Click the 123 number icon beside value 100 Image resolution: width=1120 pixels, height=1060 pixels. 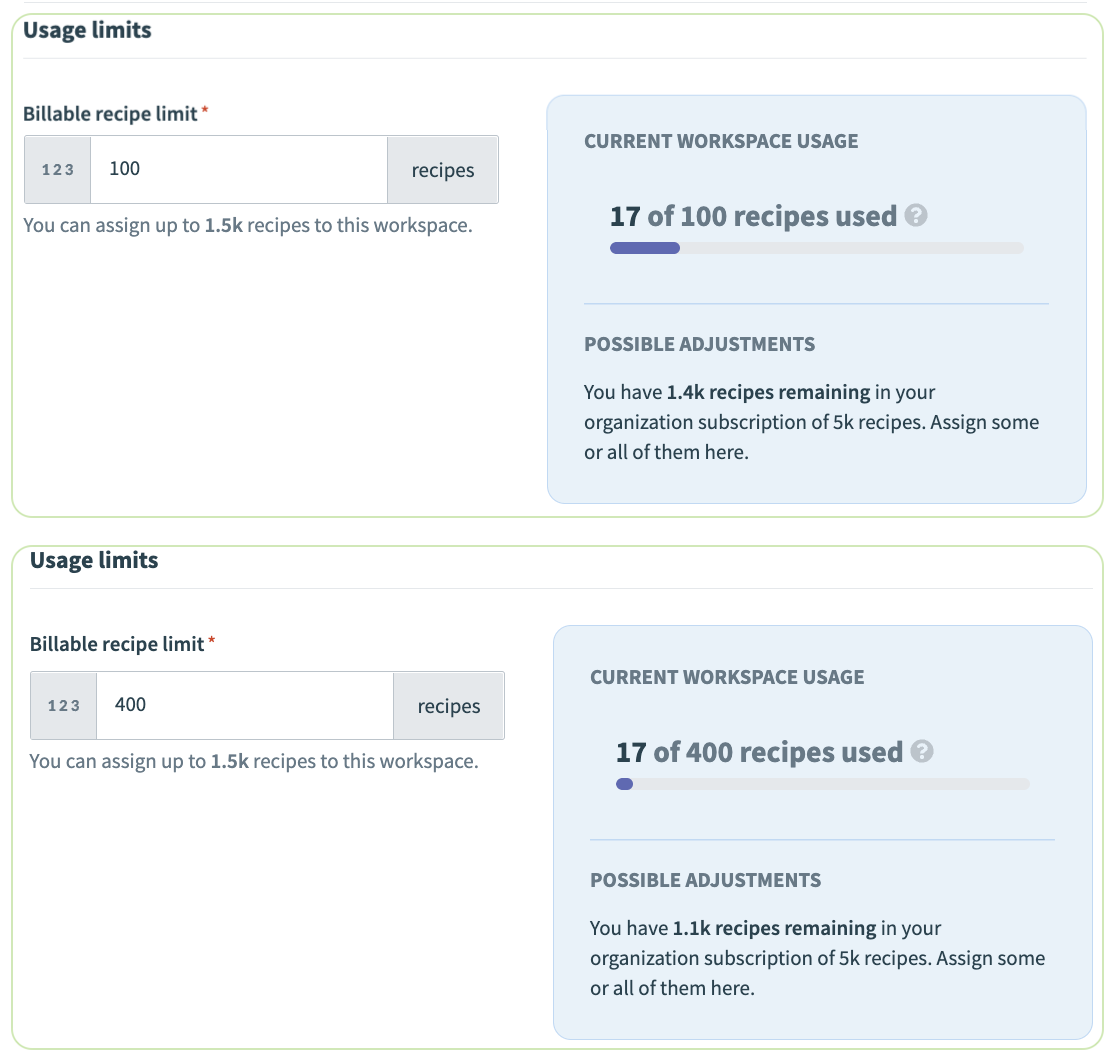click(58, 170)
